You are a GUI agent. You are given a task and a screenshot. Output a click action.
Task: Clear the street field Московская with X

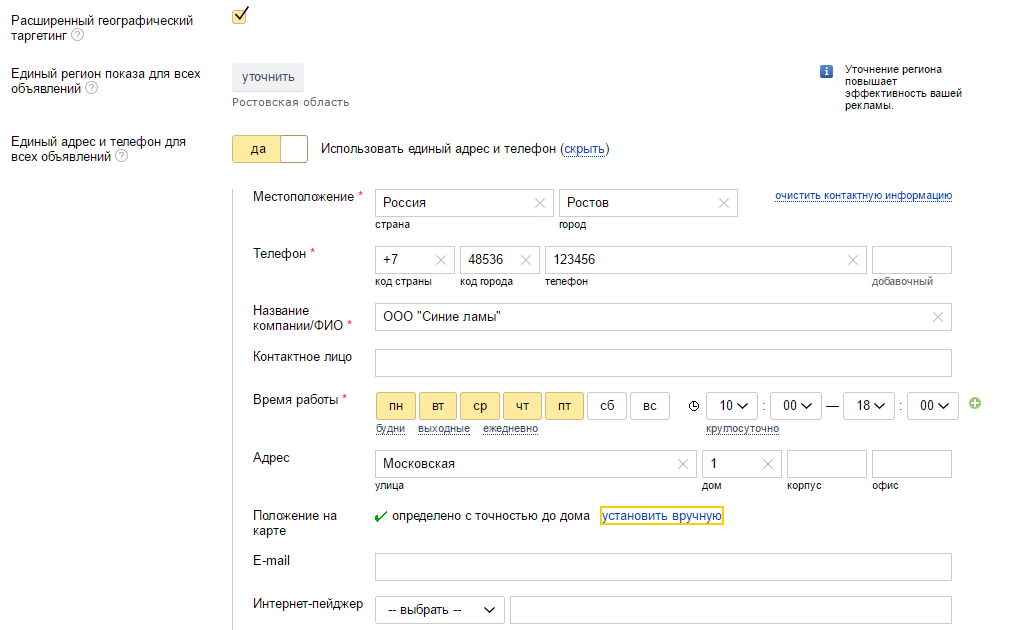(683, 464)
